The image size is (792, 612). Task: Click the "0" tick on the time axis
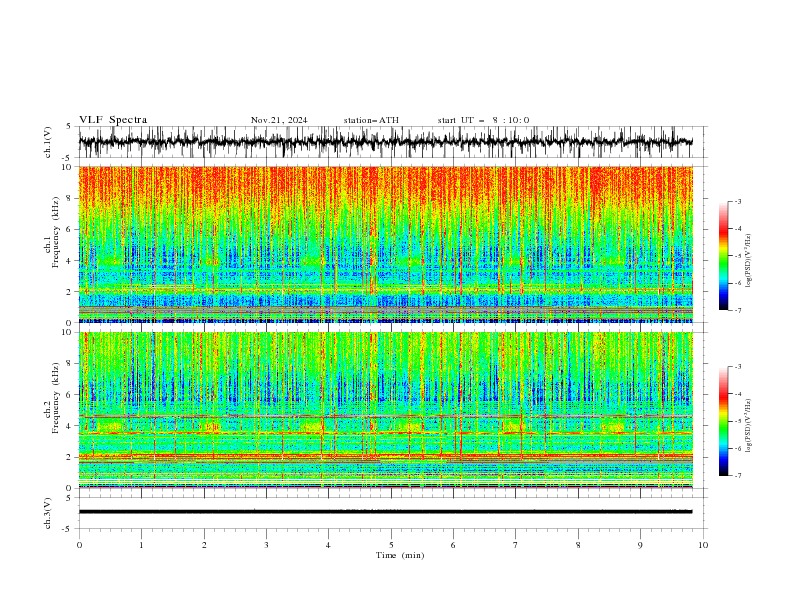pos(79,545)
